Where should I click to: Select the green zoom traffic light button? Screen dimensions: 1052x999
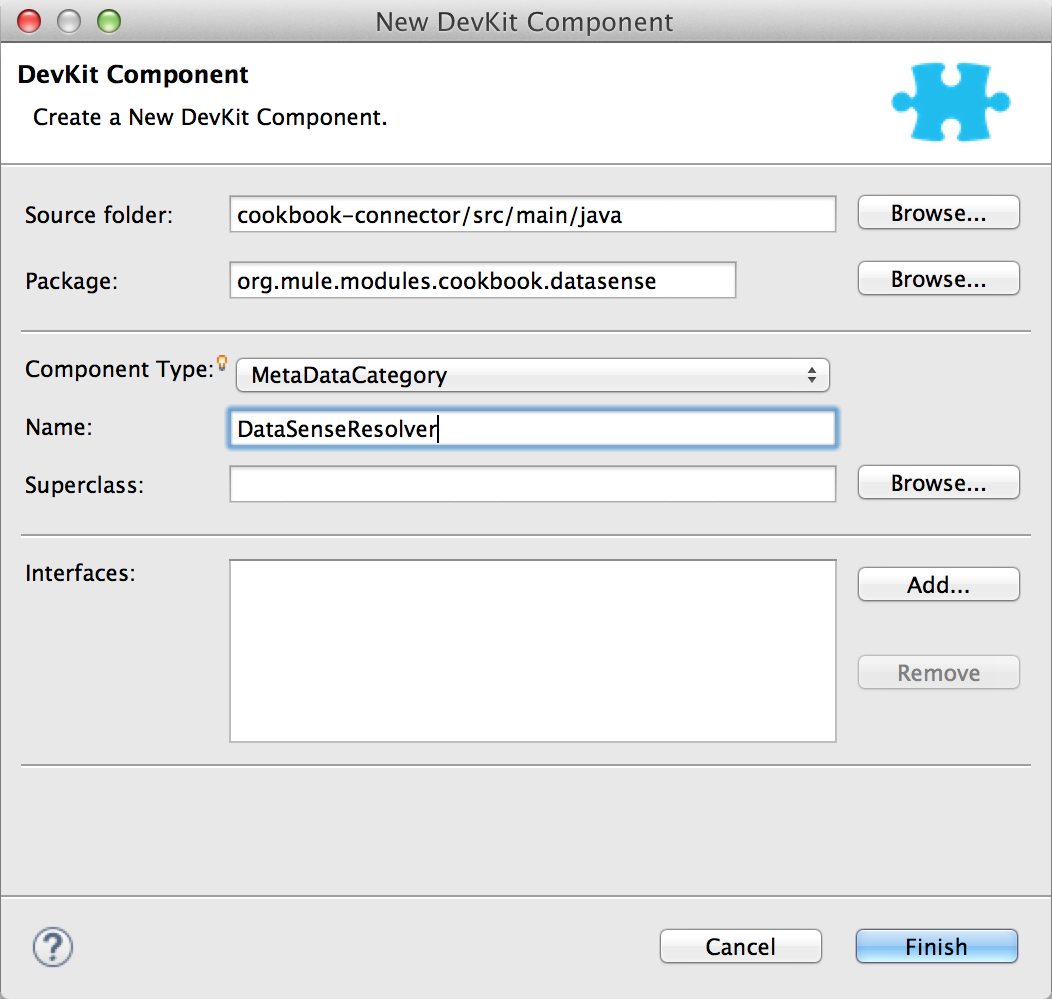(108, 20)
